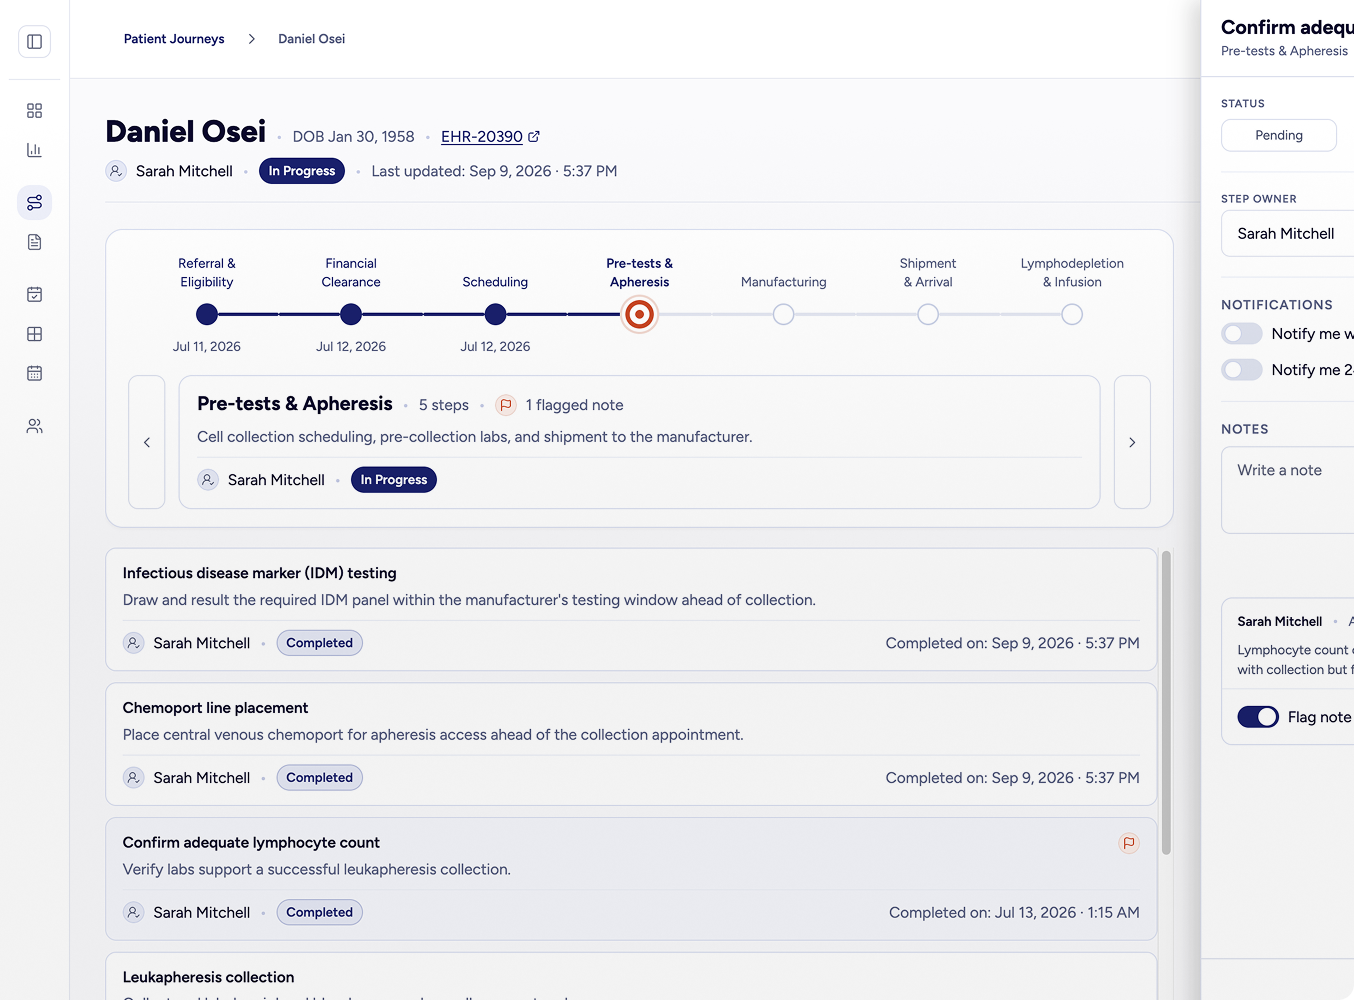Turn off the Flag note switch
This screenshot has height=1000, width=1354.
point(1258,717)
